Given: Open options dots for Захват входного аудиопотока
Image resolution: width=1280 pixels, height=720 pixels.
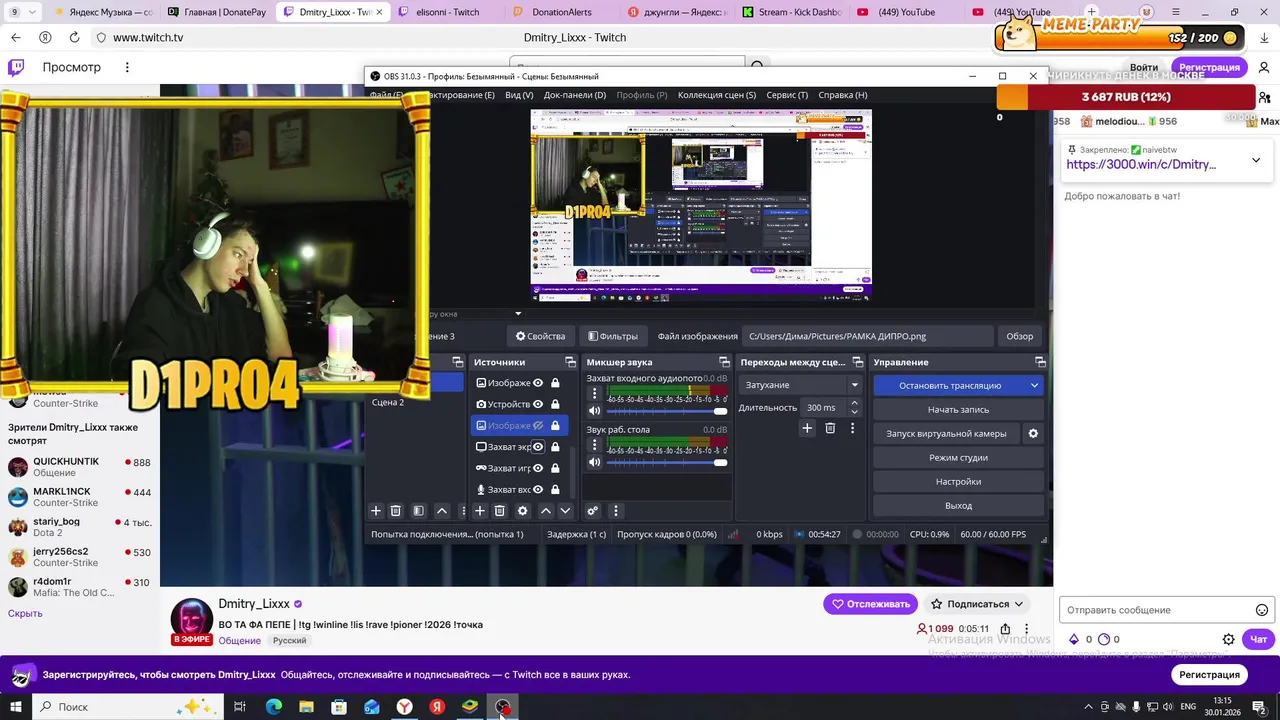Looking at the screenshot, I should (594, 394).
